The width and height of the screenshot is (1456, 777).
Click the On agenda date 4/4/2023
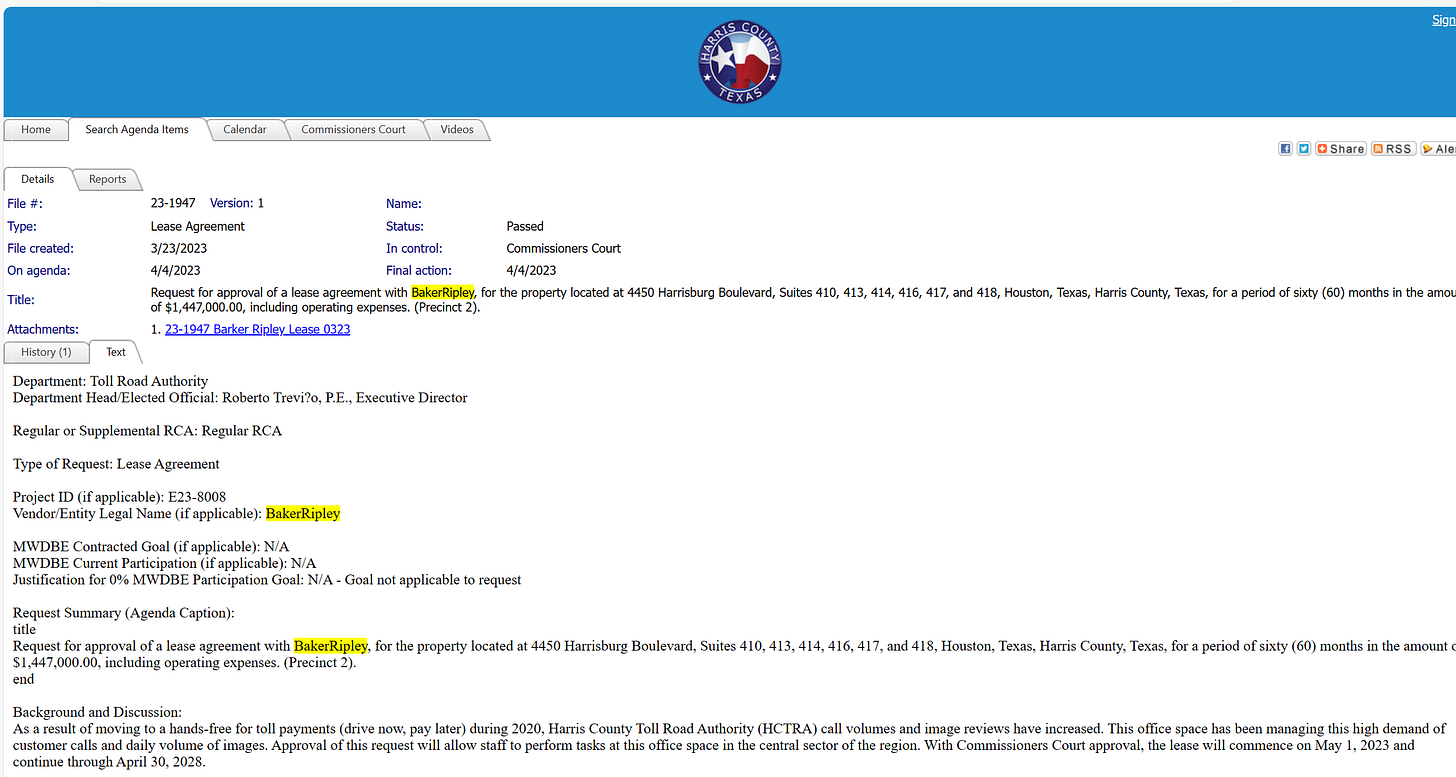pos(176,270)
